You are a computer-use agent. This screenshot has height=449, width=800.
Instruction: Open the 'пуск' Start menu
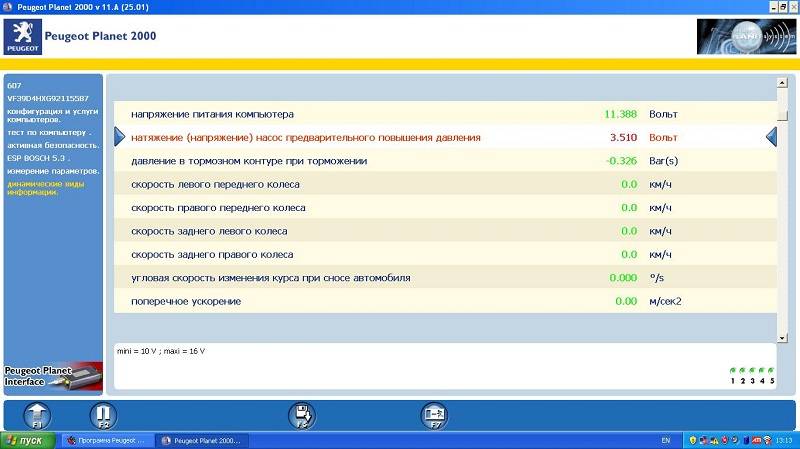click(x=27, y=440)
